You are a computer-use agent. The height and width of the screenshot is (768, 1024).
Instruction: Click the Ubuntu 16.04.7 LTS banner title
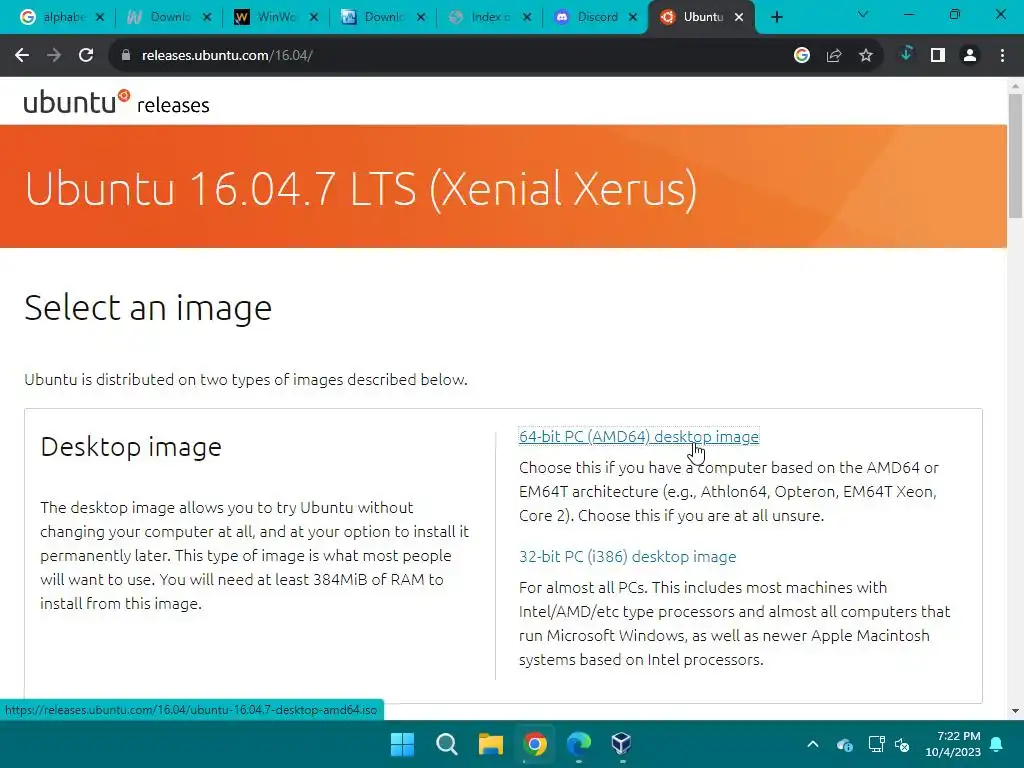361,189
